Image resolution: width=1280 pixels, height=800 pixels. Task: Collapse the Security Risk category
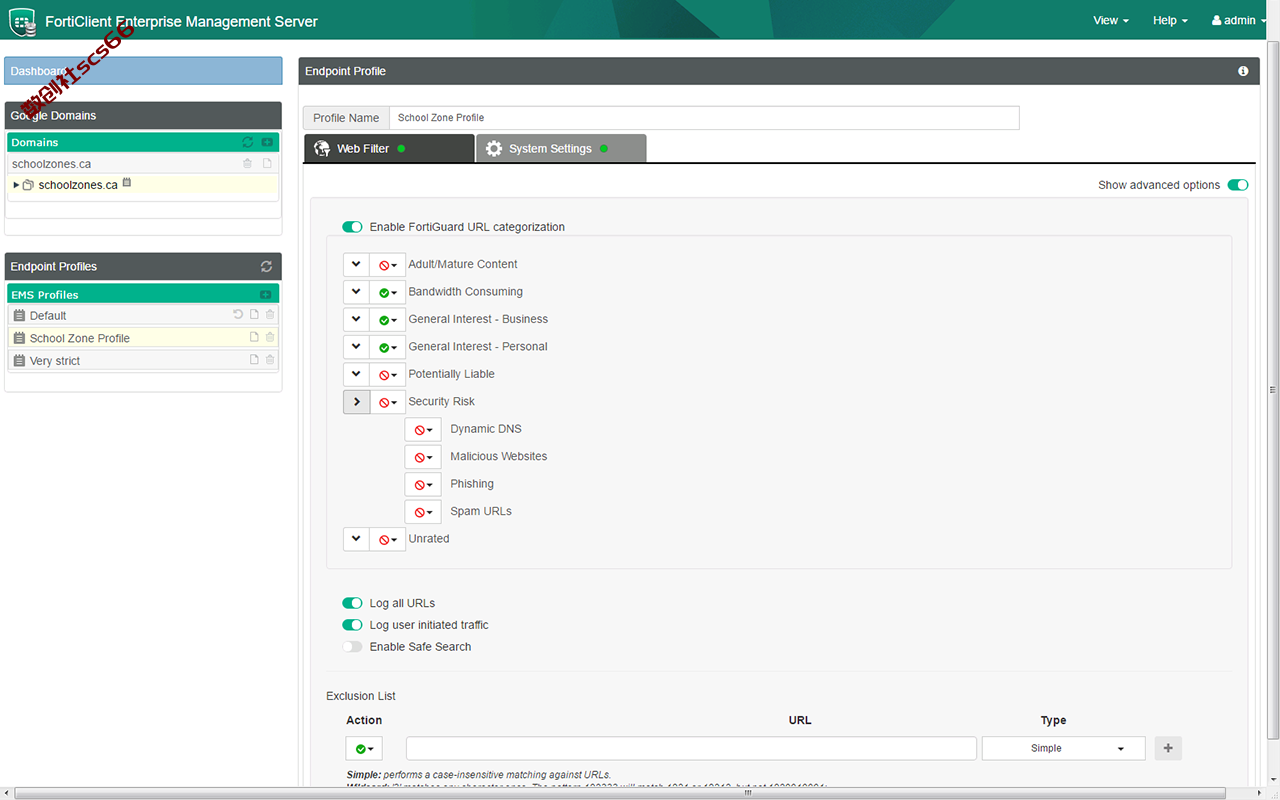click(x=356, y=401)
